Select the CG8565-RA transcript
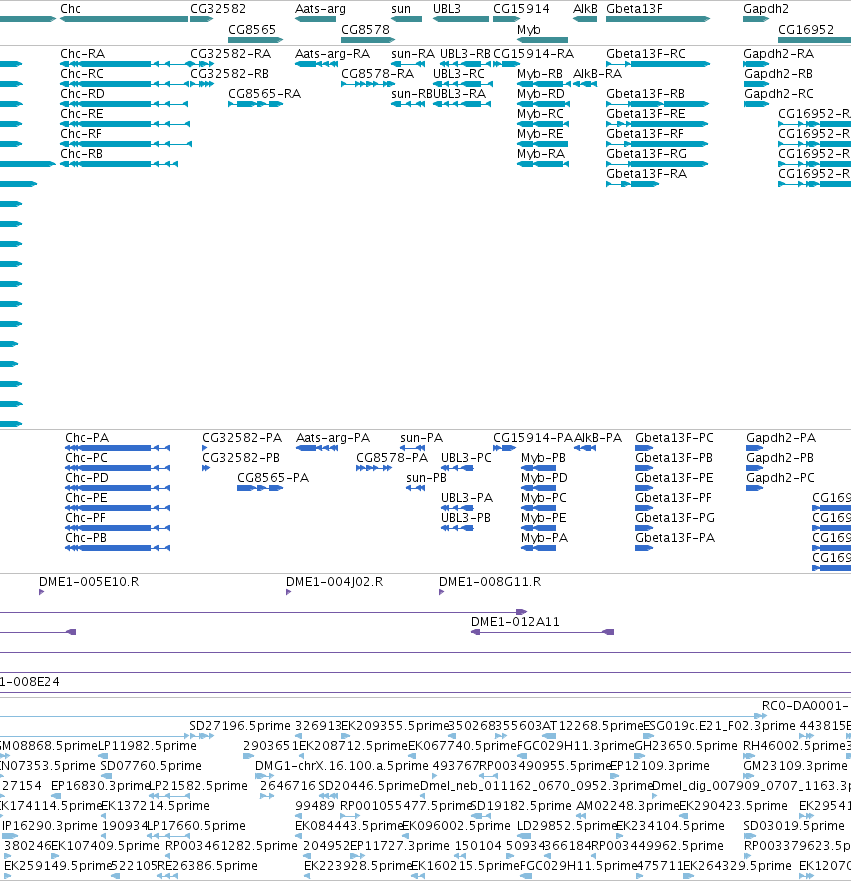Image resolution: width=851 pixels, height=881 pixels. pos(256,104)
